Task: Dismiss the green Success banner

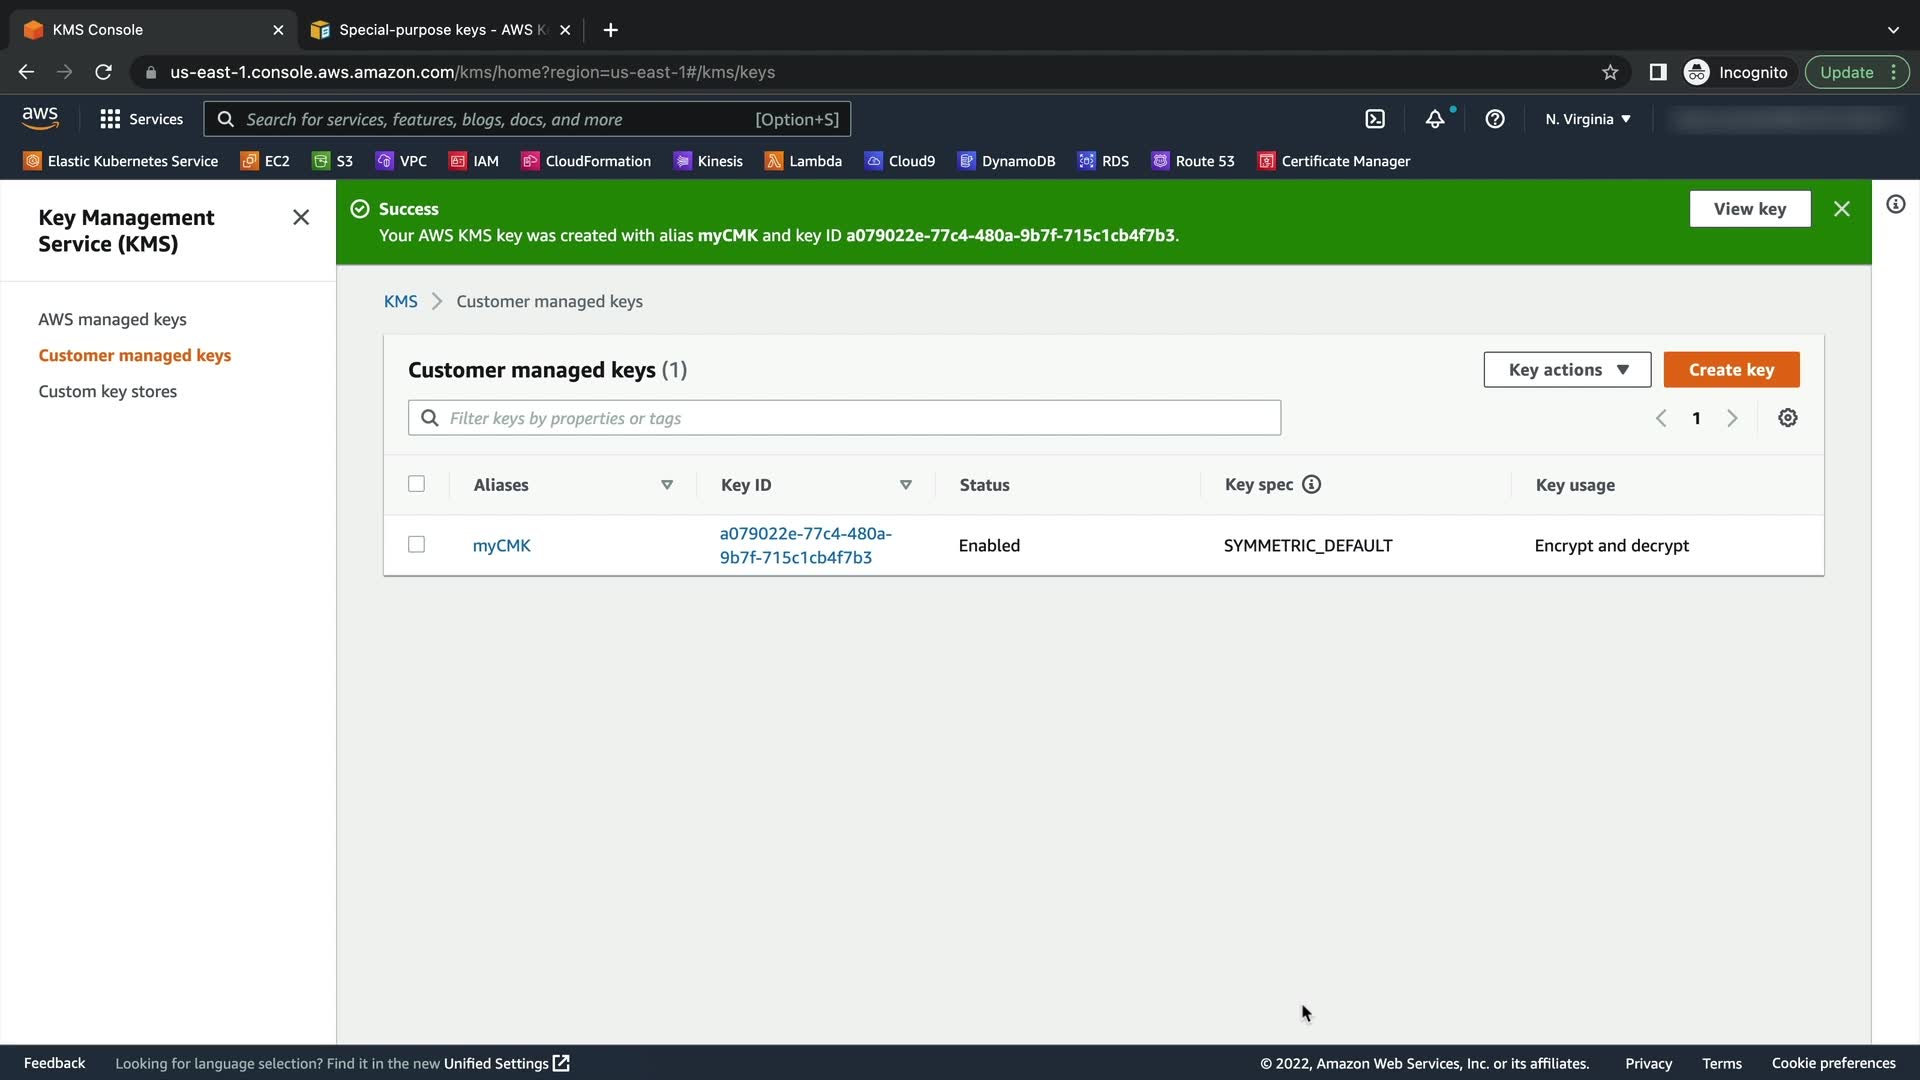Action: pyautogui.click(x=1842, y=209)
